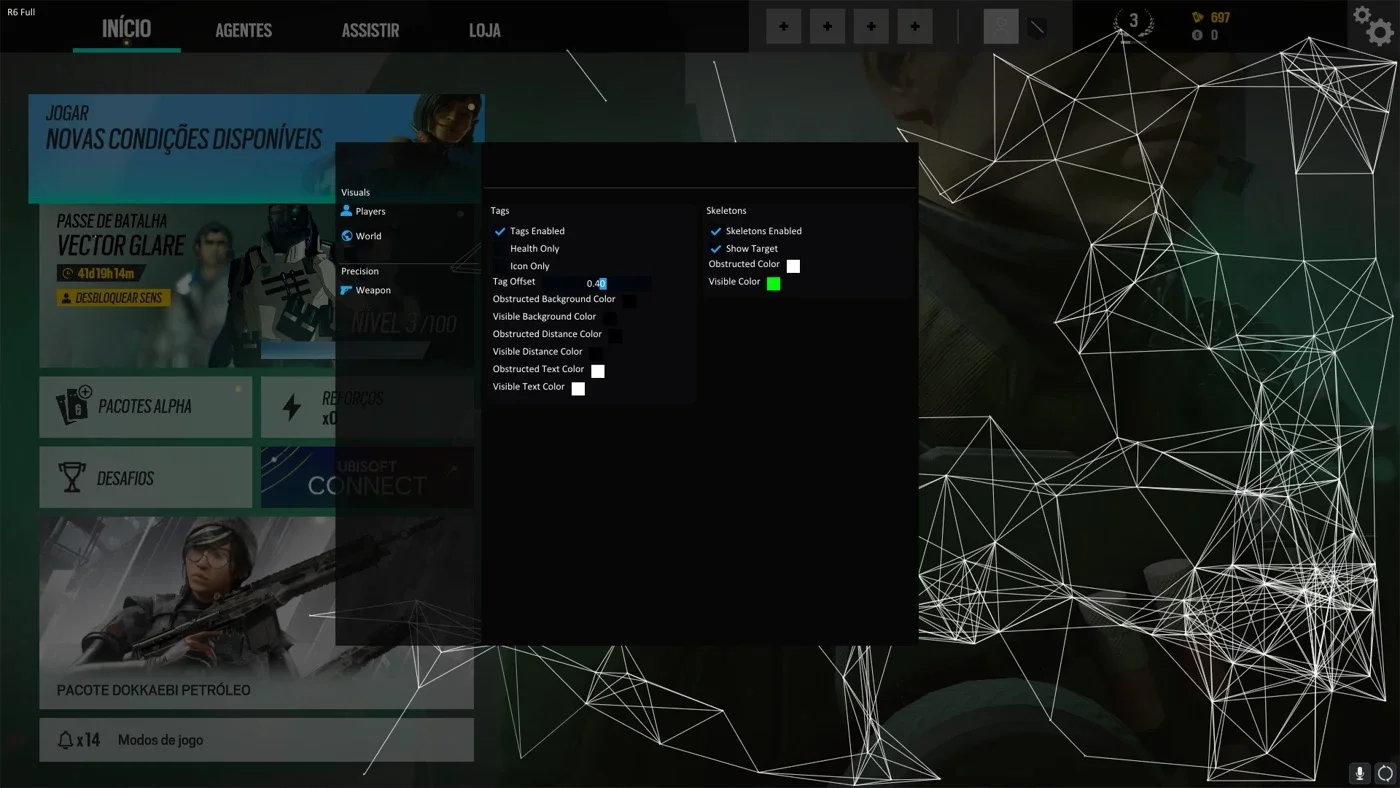Click the 697 renown balance
Image resolution: width=1400 pixels, height=788 pixels.
pos(1220,17)
